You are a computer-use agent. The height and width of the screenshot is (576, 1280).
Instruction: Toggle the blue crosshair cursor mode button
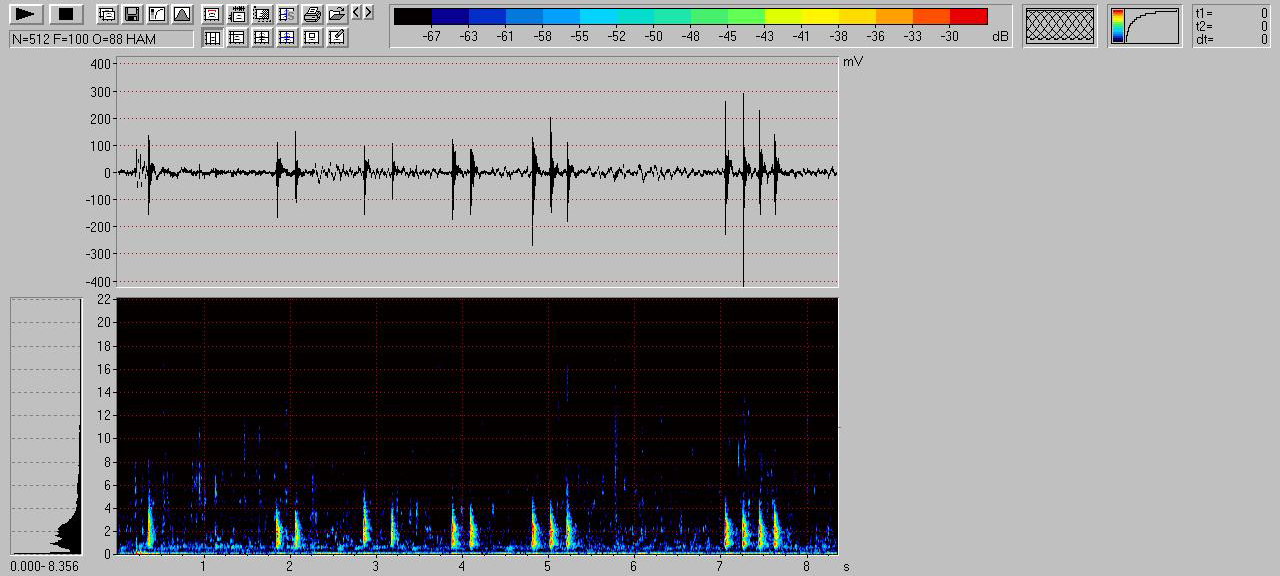point(287,38)
